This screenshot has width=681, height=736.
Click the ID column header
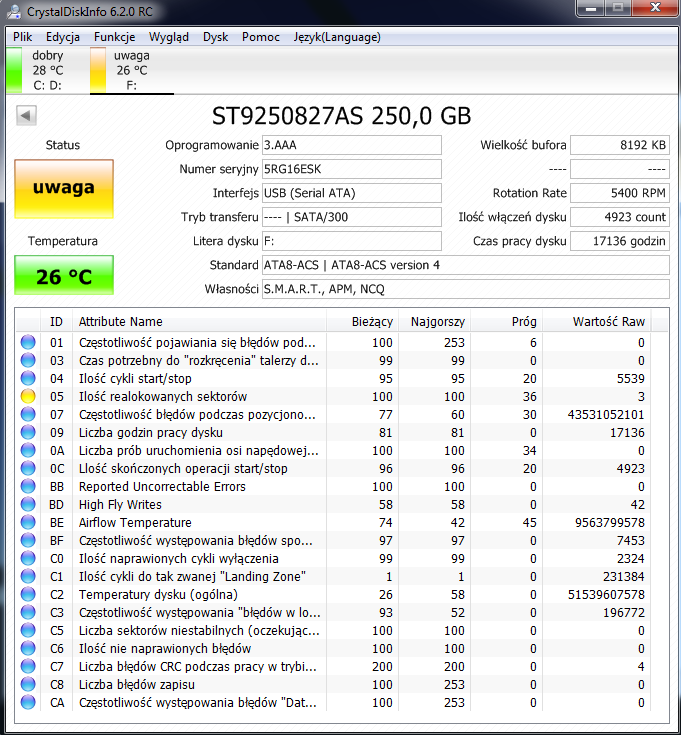56,322
